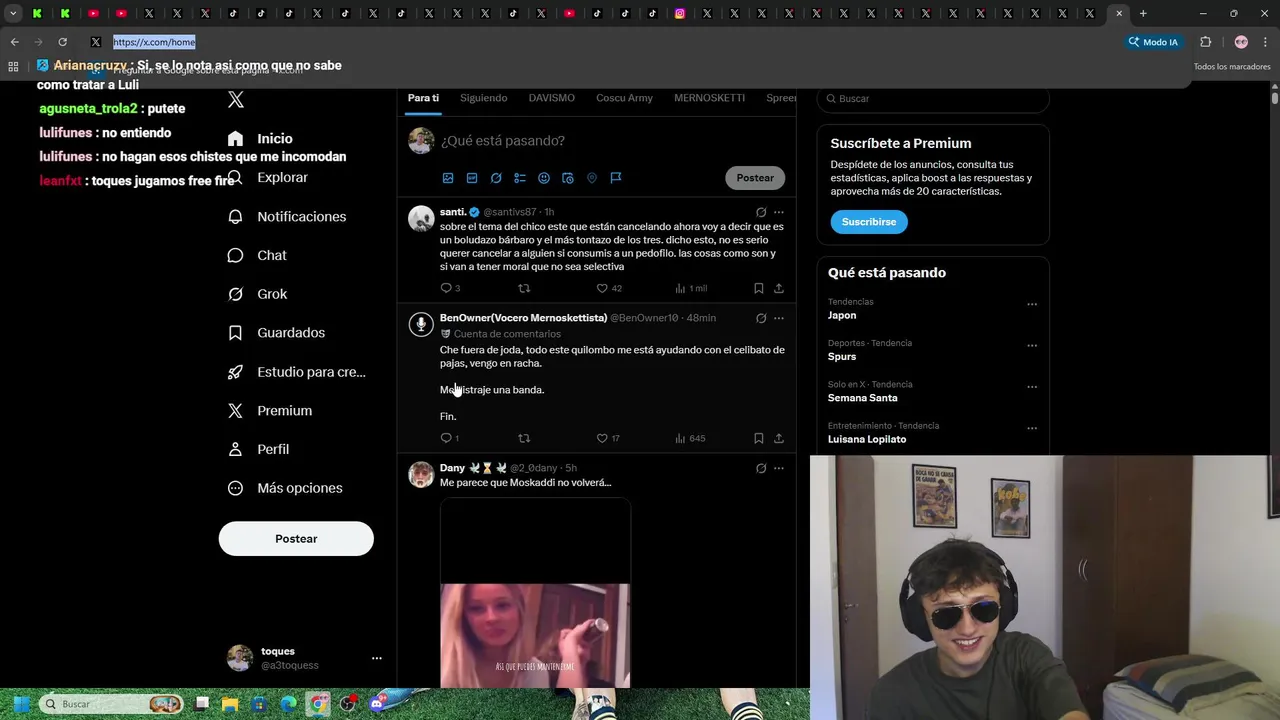Click the flag icon in composer
The width and height of the screenshot is (1280, 720).
point(616,178)
